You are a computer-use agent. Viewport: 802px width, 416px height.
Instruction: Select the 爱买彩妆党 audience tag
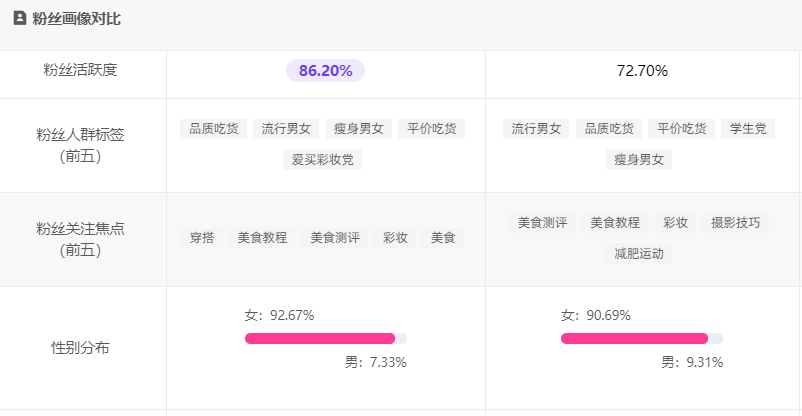[322, 160]
